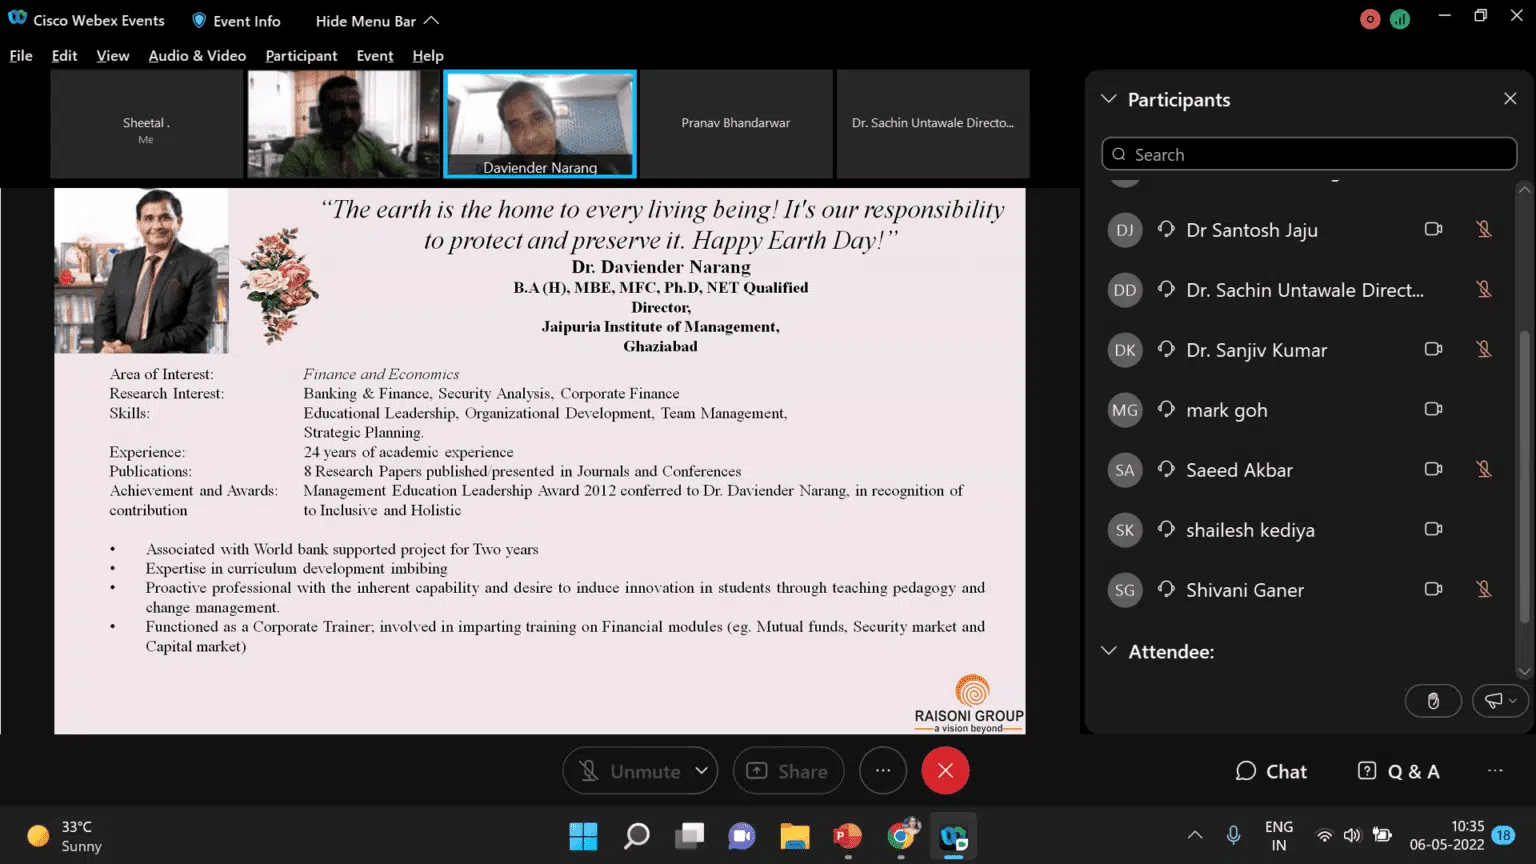Click the participants Search field
This screenshot has height=864, width=1536.
click(1308, 154)
